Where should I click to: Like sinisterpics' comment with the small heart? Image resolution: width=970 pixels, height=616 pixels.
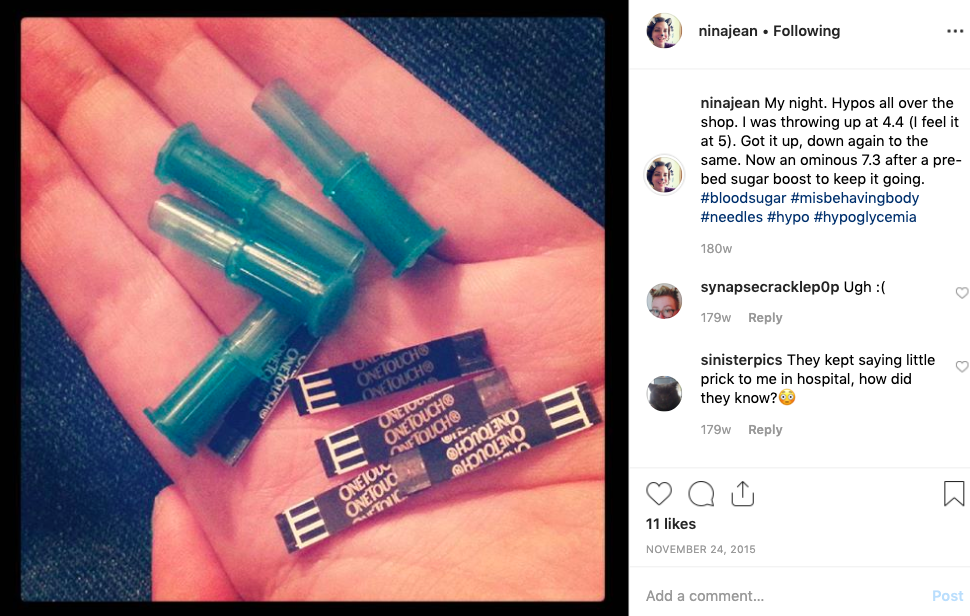pos(962,366)
